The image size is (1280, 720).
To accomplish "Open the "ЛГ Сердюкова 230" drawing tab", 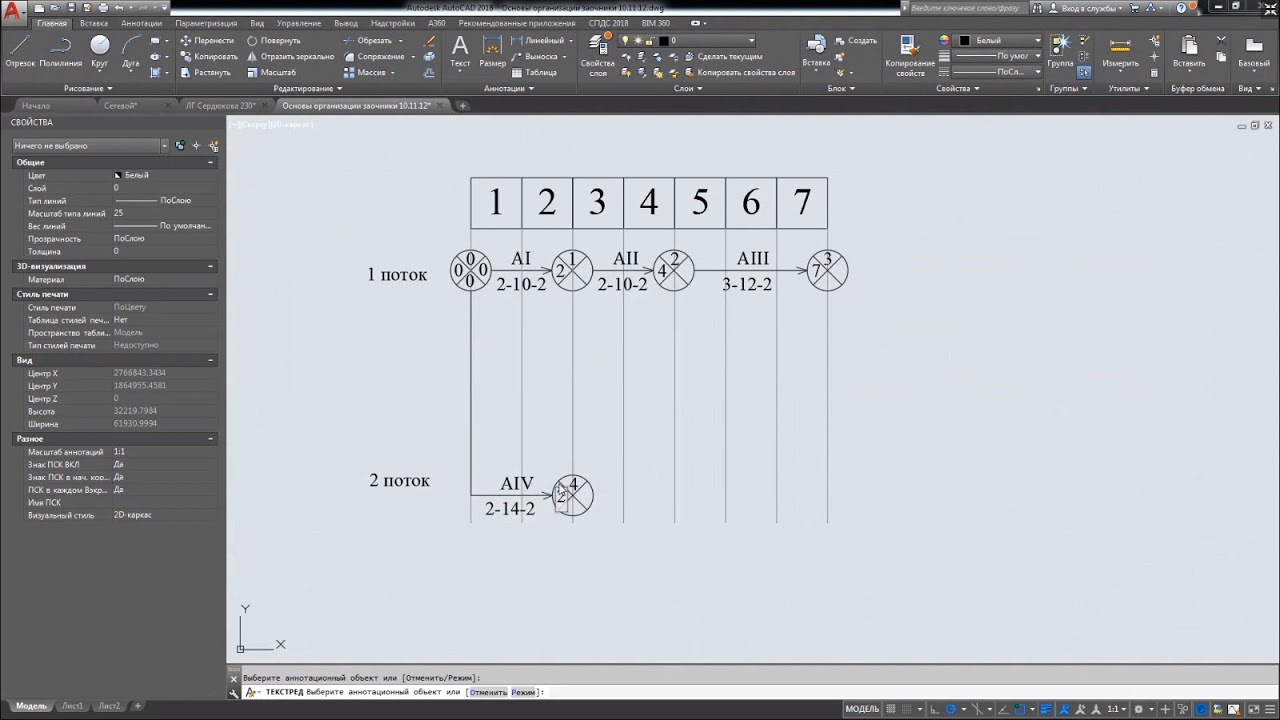I will pos(221,105).
